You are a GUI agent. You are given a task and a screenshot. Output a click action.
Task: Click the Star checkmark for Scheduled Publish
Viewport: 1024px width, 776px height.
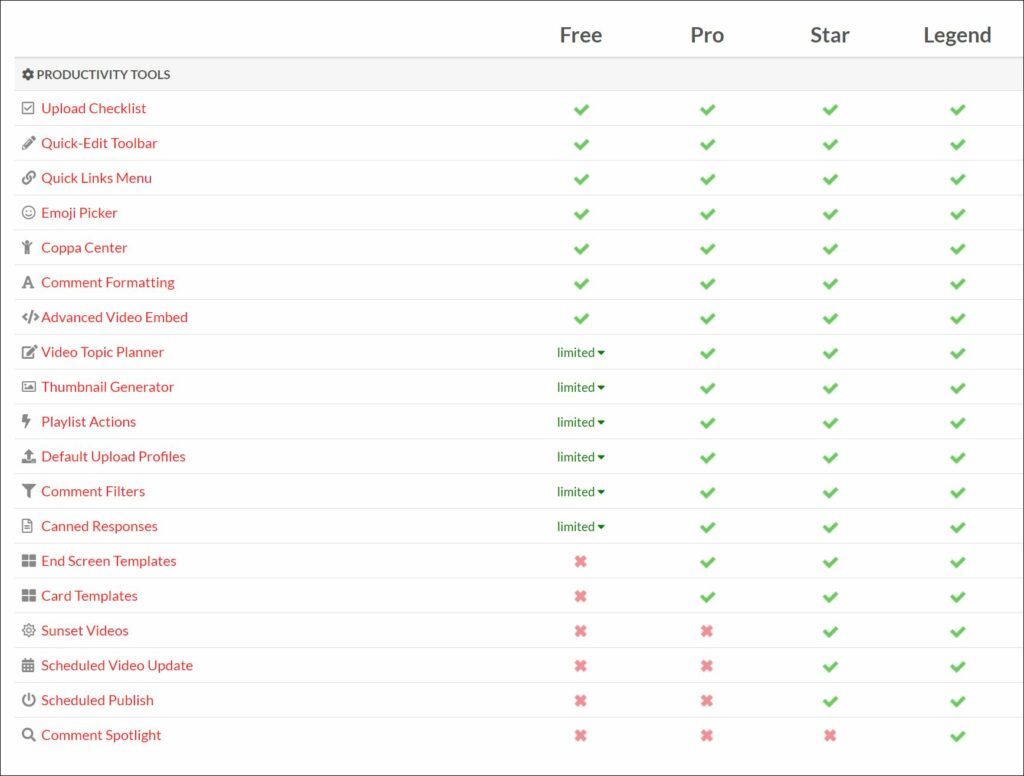click(x=830, y=701)
